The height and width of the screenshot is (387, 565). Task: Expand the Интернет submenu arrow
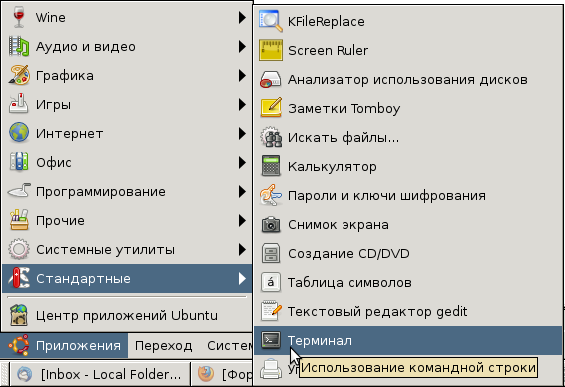[242, 133]
